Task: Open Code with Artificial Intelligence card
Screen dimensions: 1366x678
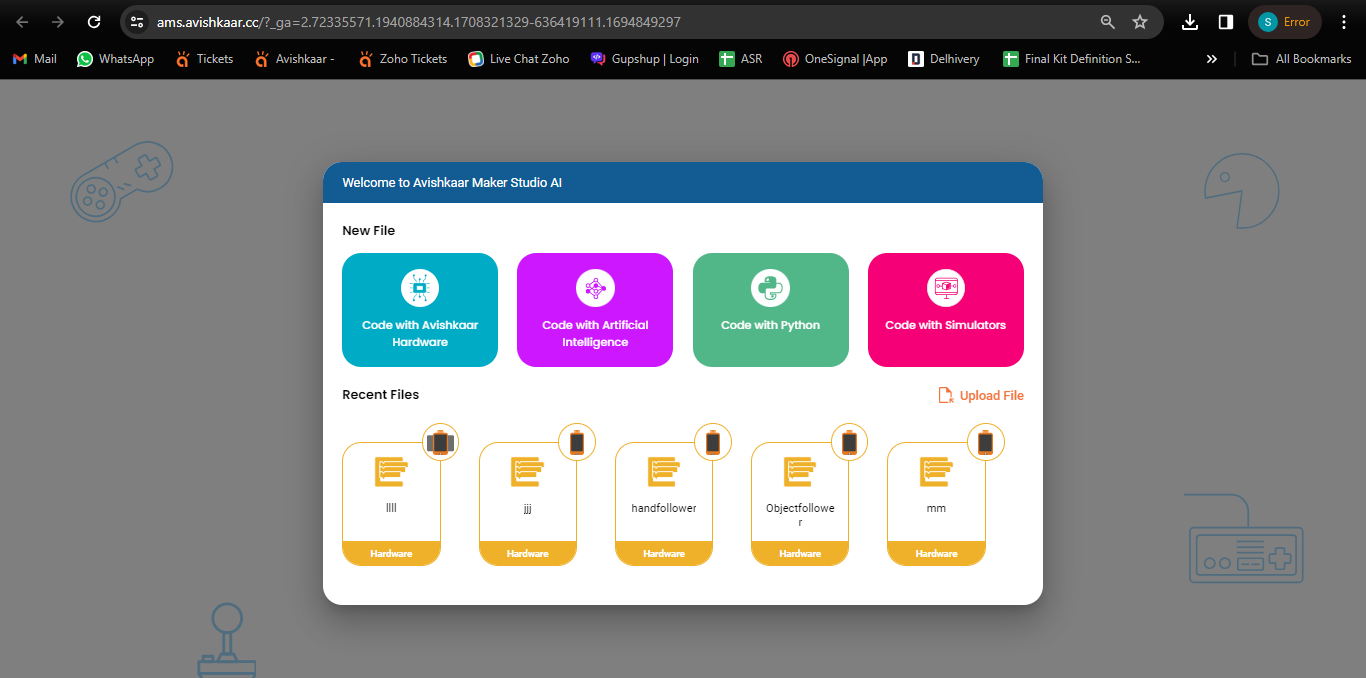Action: [595, 310]
